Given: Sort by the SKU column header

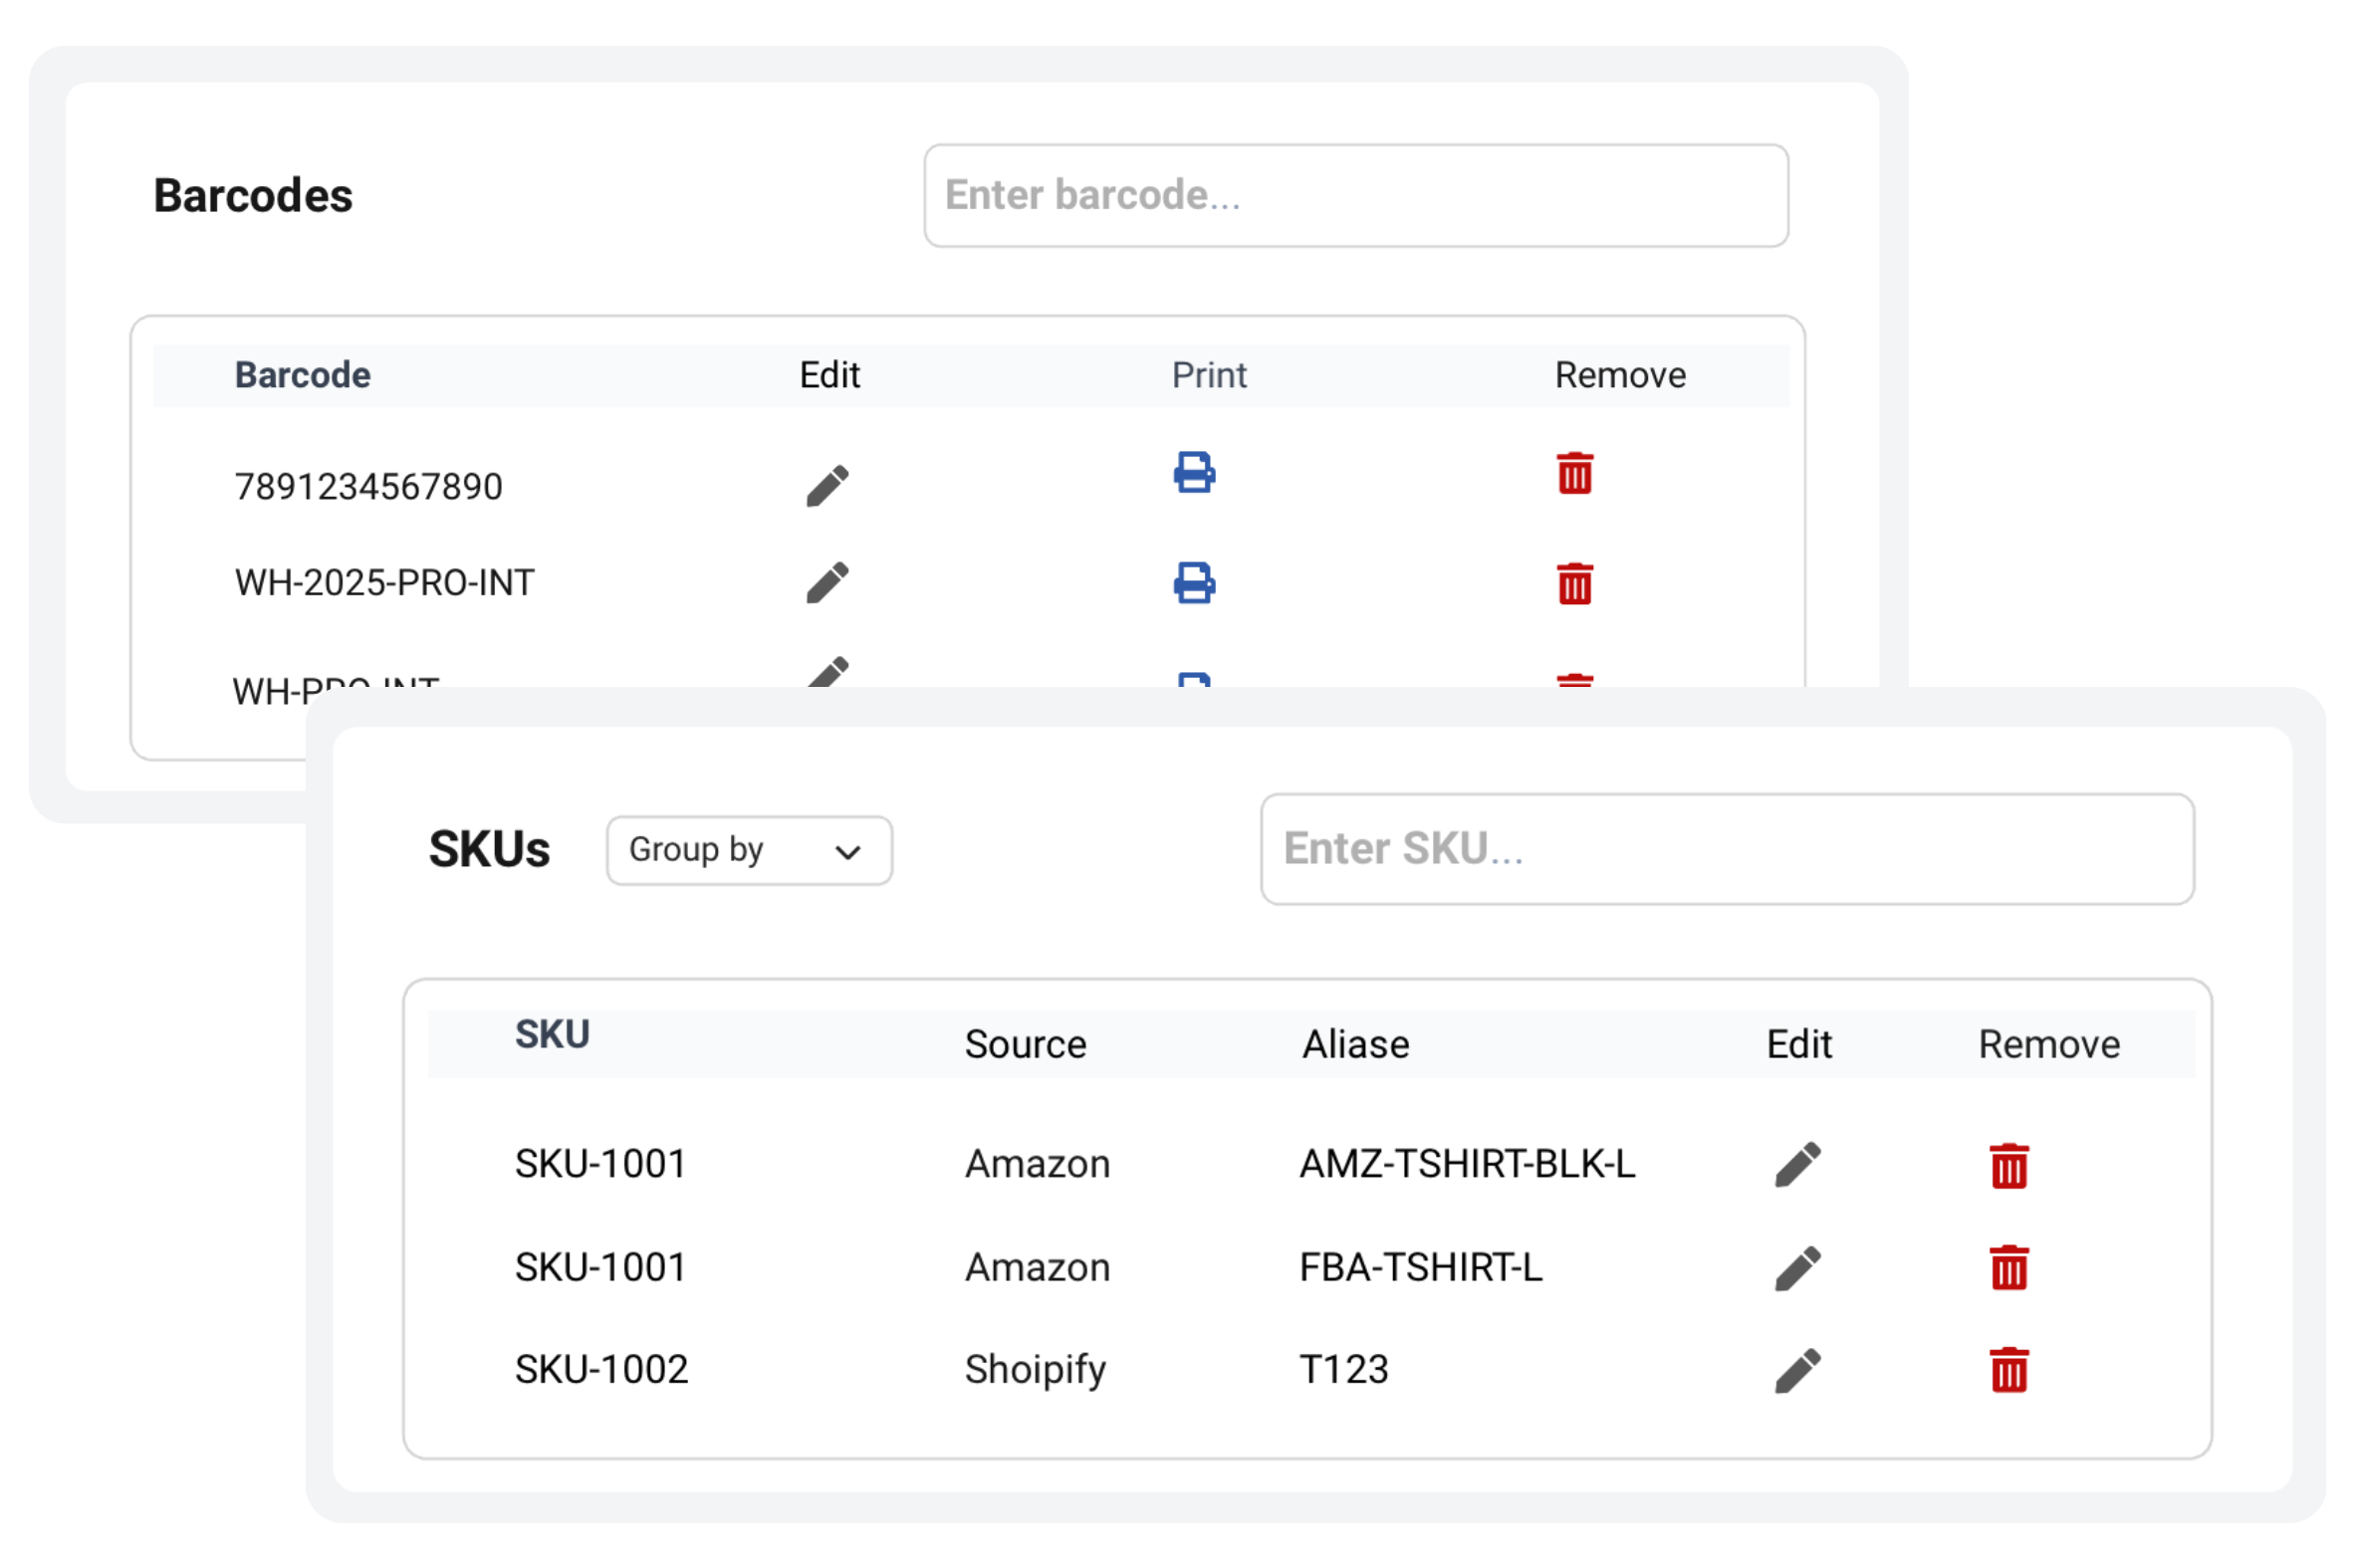Looking at the screenshot, I should coord(552,1035).
